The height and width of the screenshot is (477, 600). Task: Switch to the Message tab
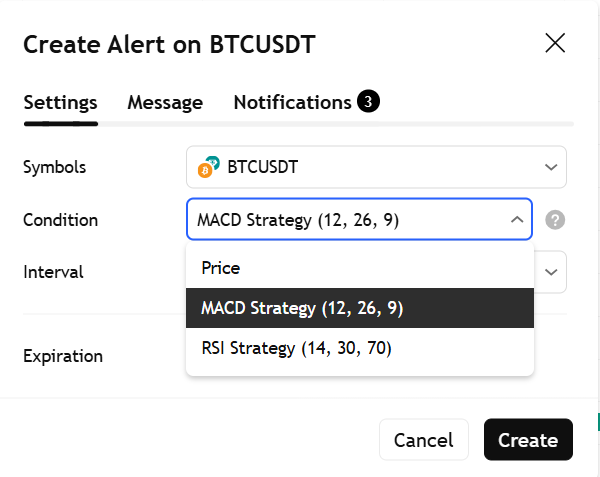point(165,102)
